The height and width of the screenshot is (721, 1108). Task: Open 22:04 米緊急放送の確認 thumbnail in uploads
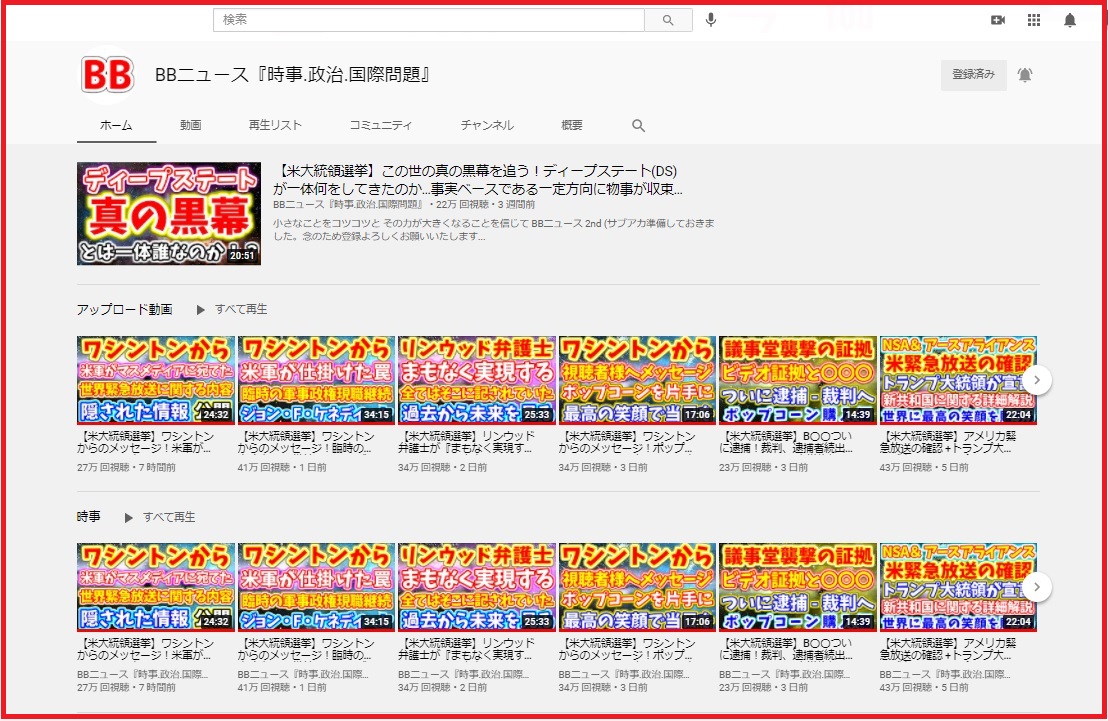pyautogui.click(x=958, y=380)
